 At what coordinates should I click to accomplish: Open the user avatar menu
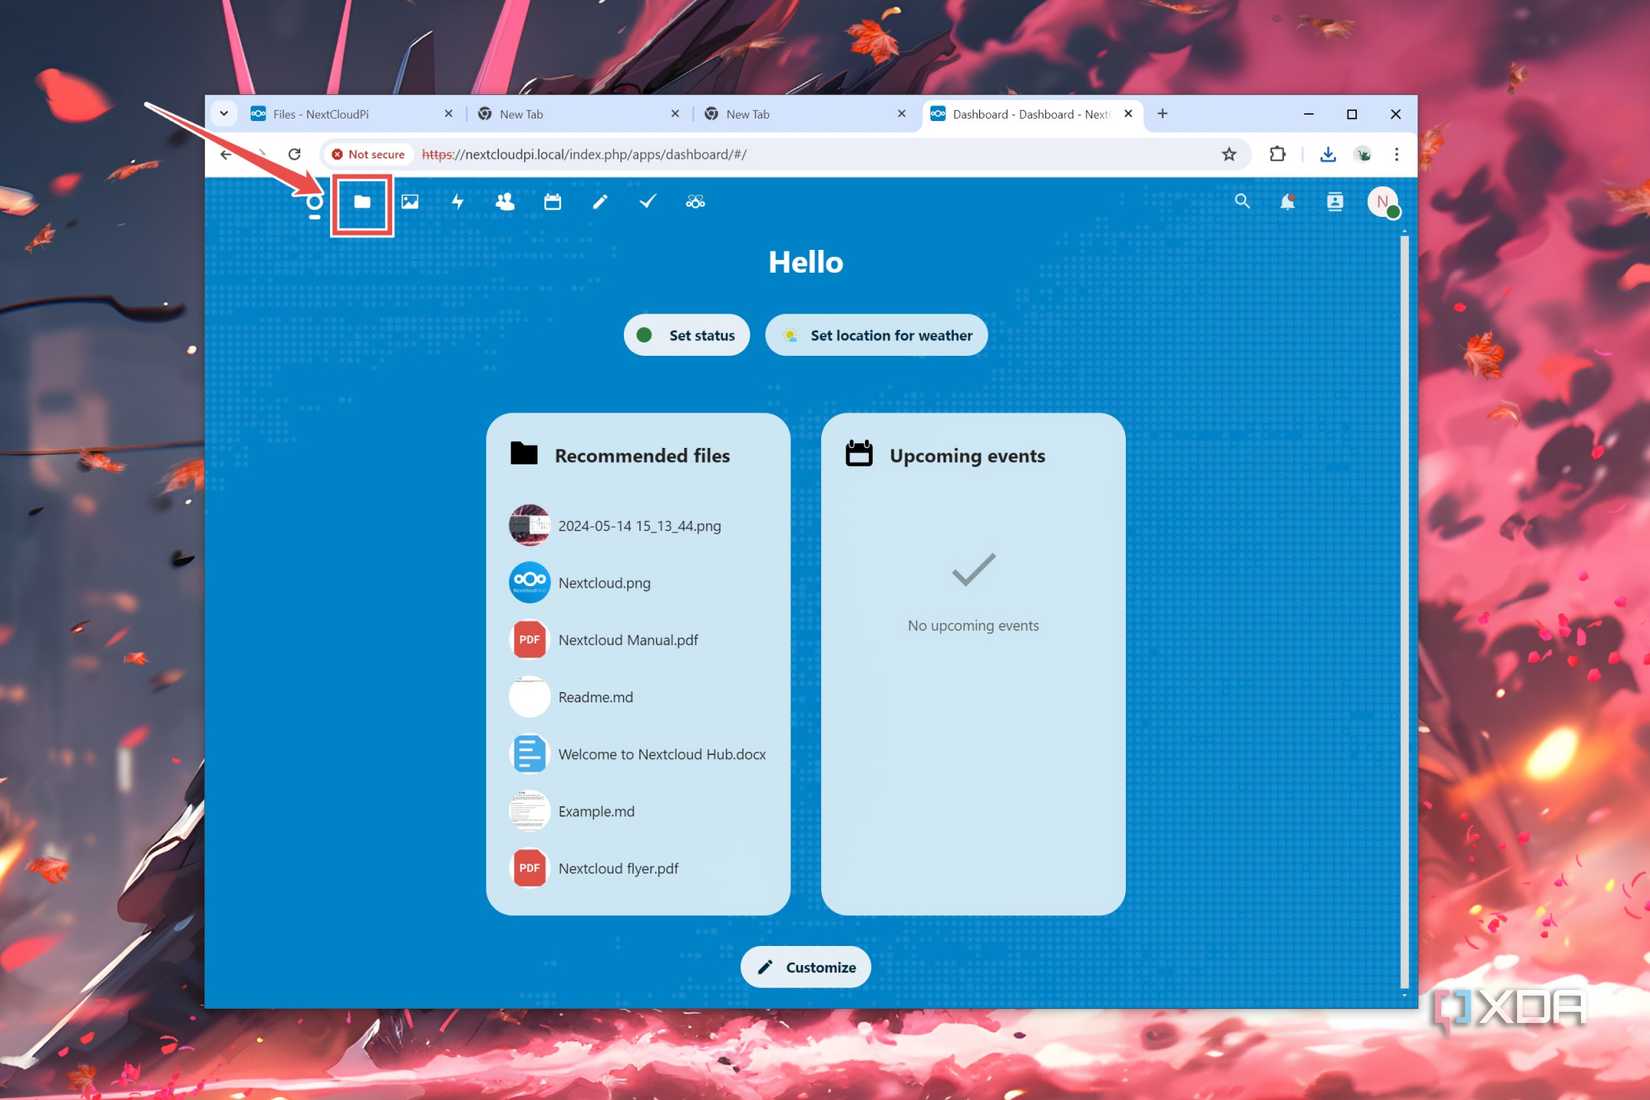click(1382, 201)
